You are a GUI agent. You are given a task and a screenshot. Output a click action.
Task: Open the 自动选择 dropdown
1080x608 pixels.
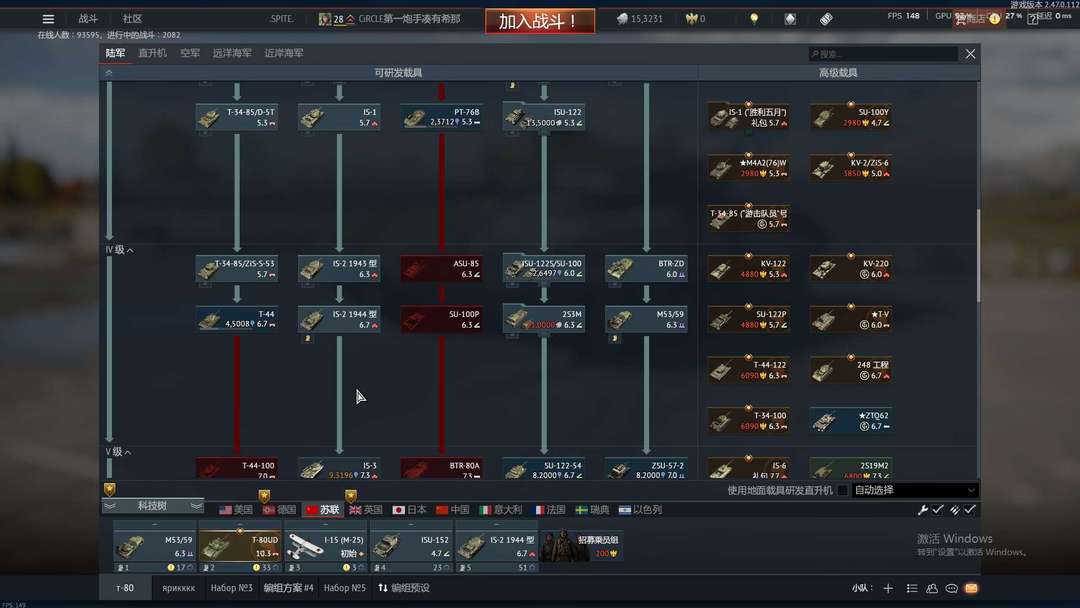pyautogui.click(x=915, y=490)
